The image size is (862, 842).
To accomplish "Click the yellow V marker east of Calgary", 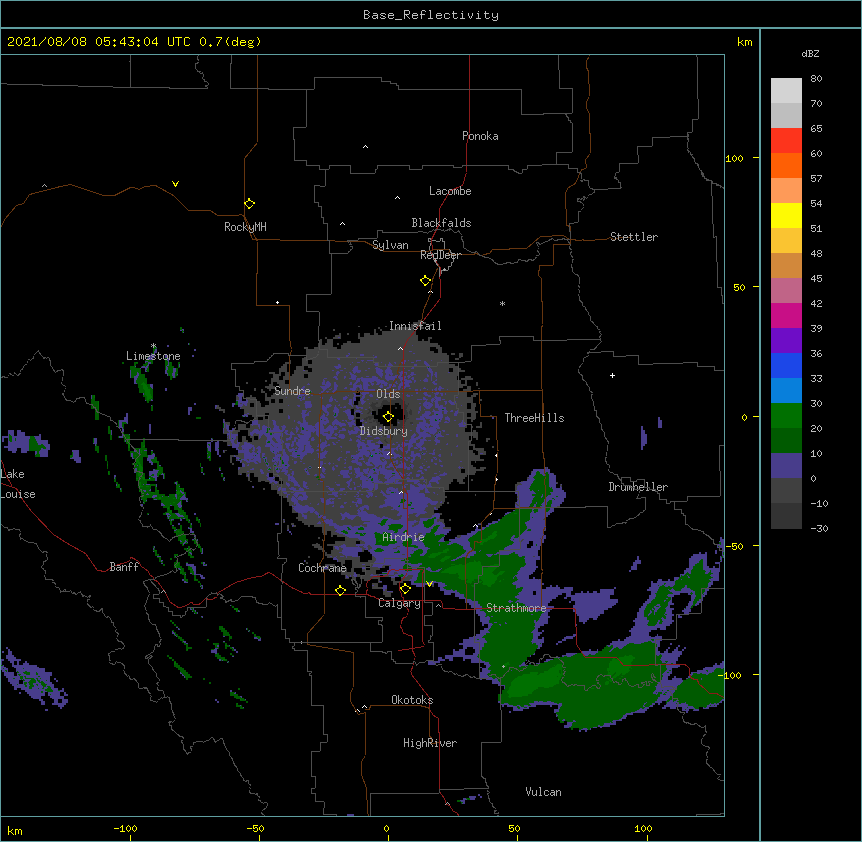I will [429, 584].
